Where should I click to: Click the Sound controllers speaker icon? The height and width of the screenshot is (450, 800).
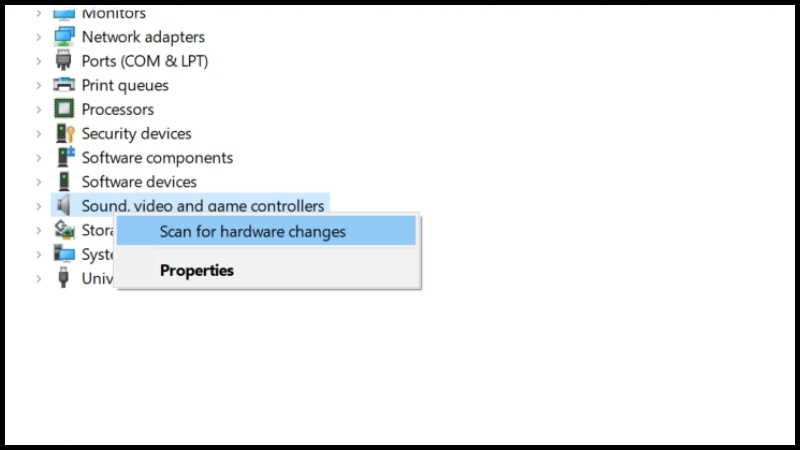63,206
